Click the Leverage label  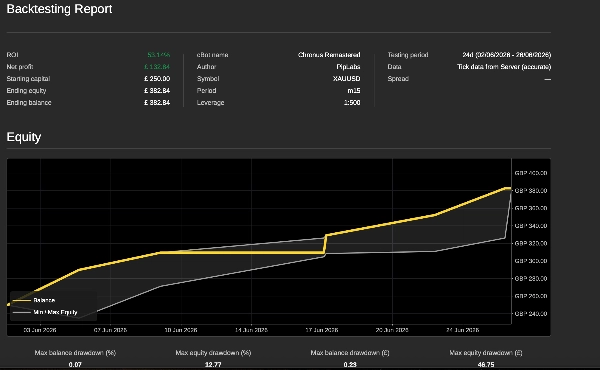[x=210, y=103]
